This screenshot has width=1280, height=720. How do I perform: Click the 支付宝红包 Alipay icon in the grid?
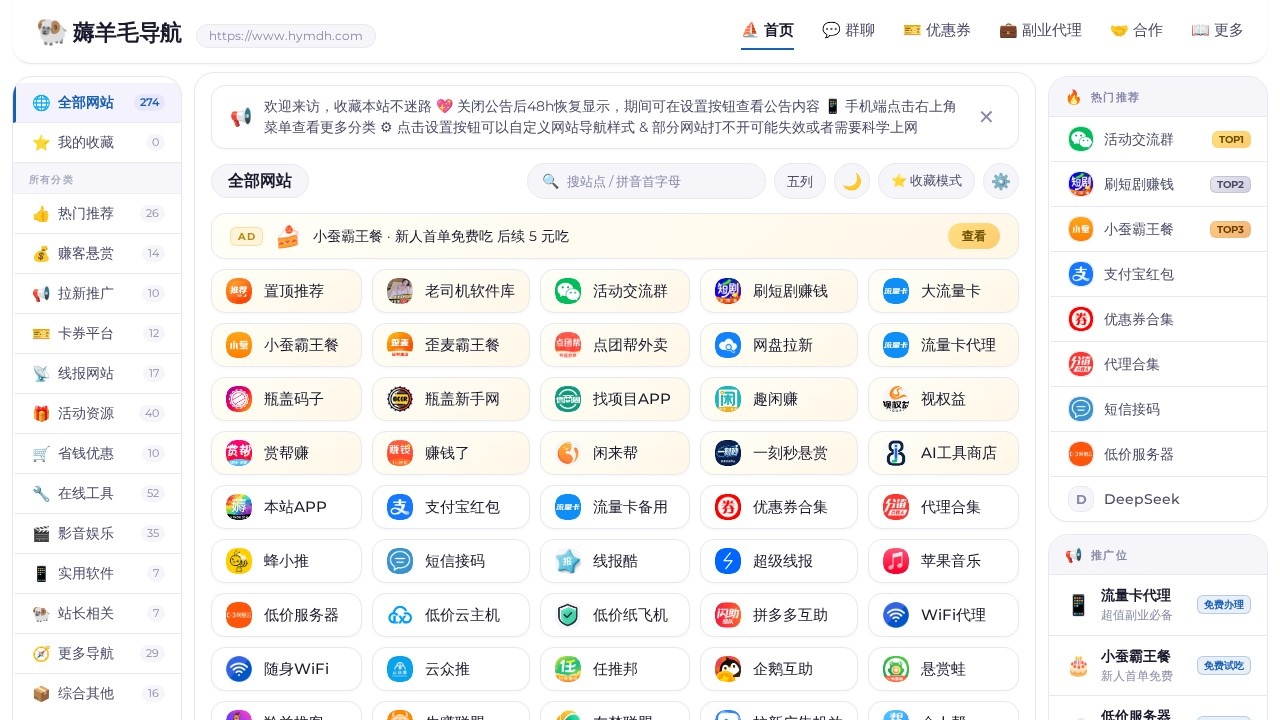(x=400, y=507)
